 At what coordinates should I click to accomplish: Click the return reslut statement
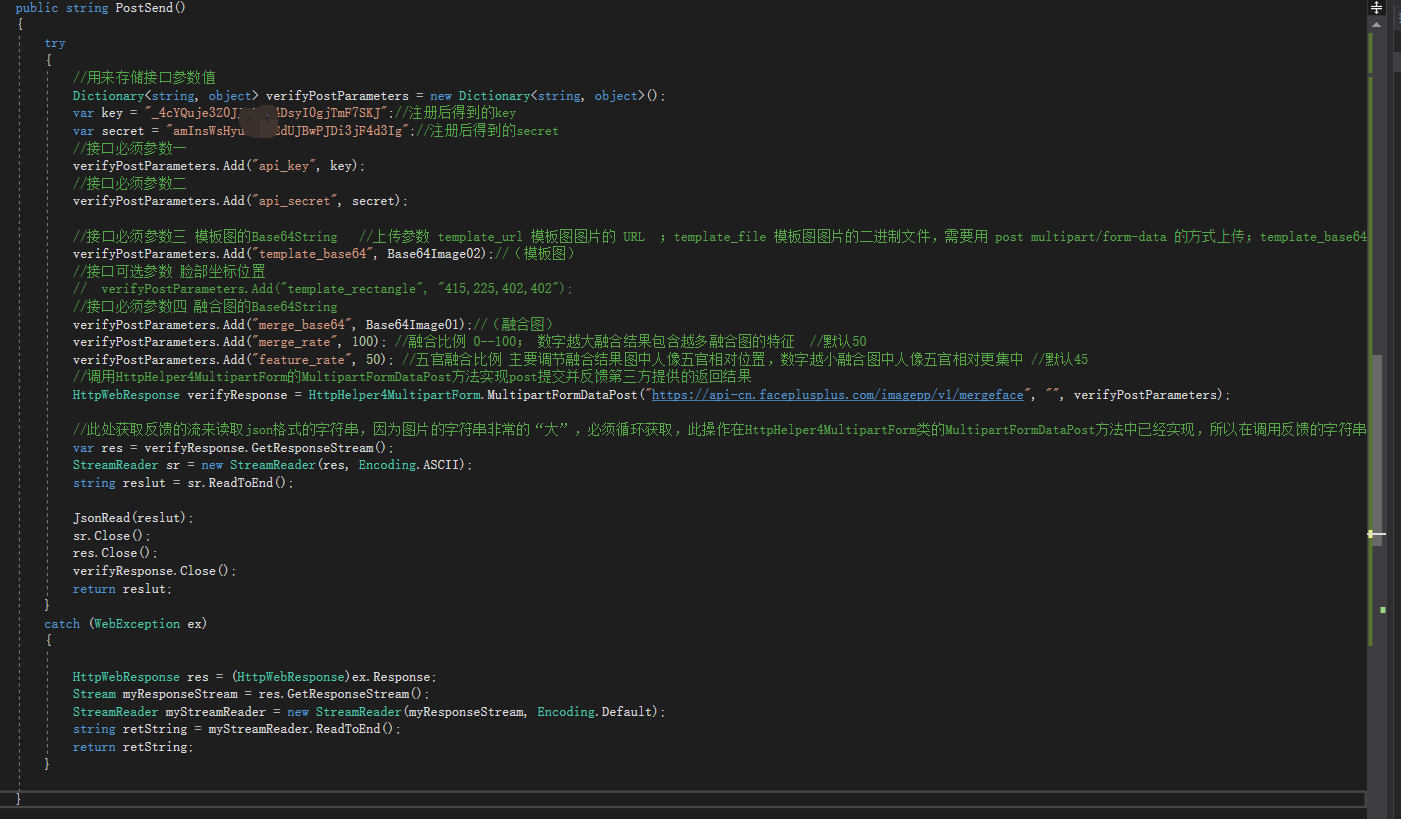tap(122, 589)
